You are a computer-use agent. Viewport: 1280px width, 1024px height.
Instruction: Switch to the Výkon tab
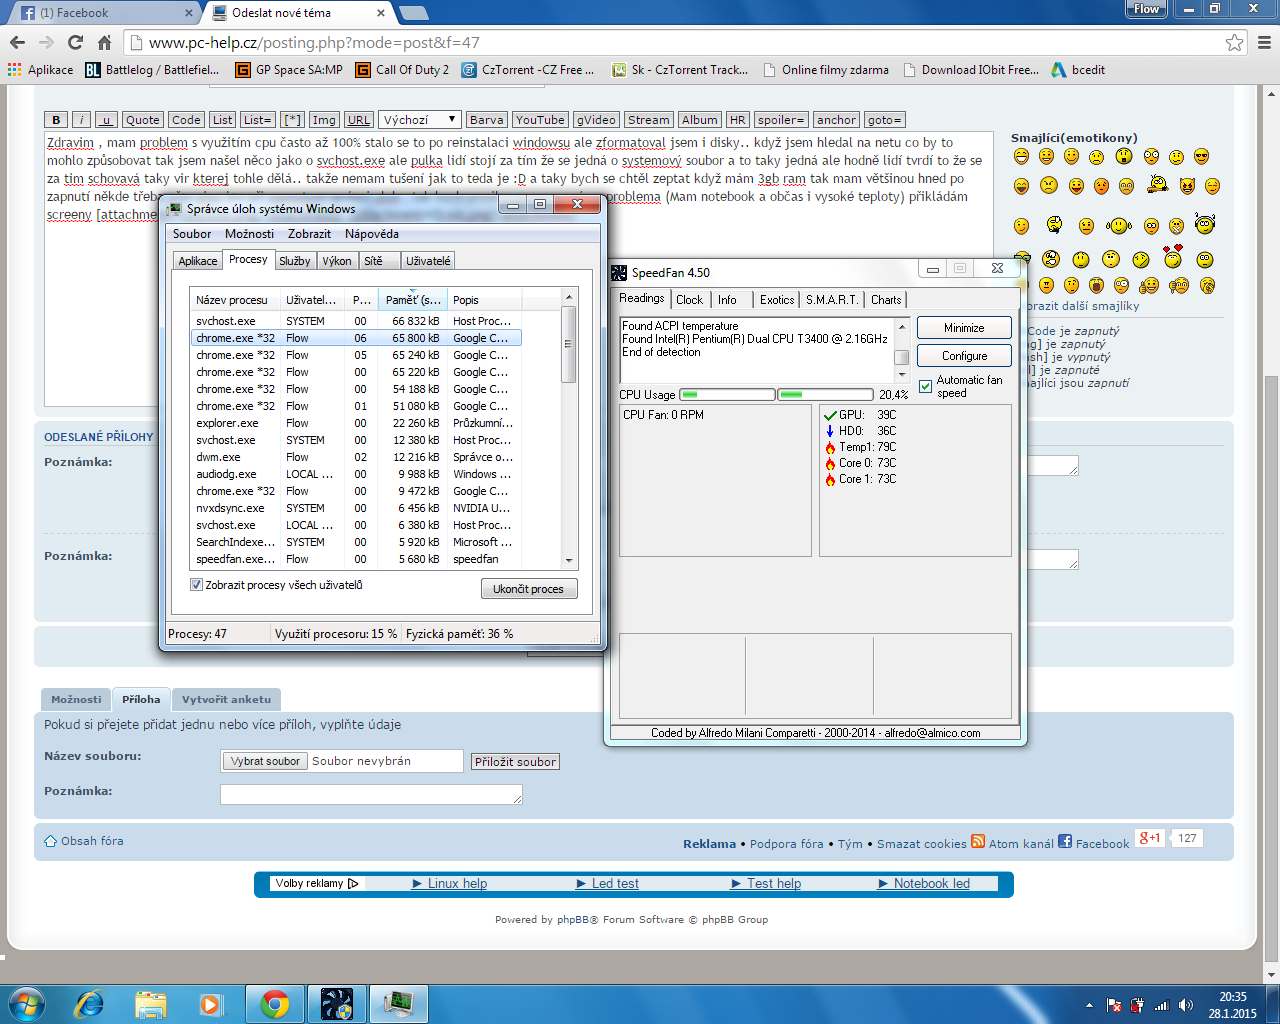(337, 261)
